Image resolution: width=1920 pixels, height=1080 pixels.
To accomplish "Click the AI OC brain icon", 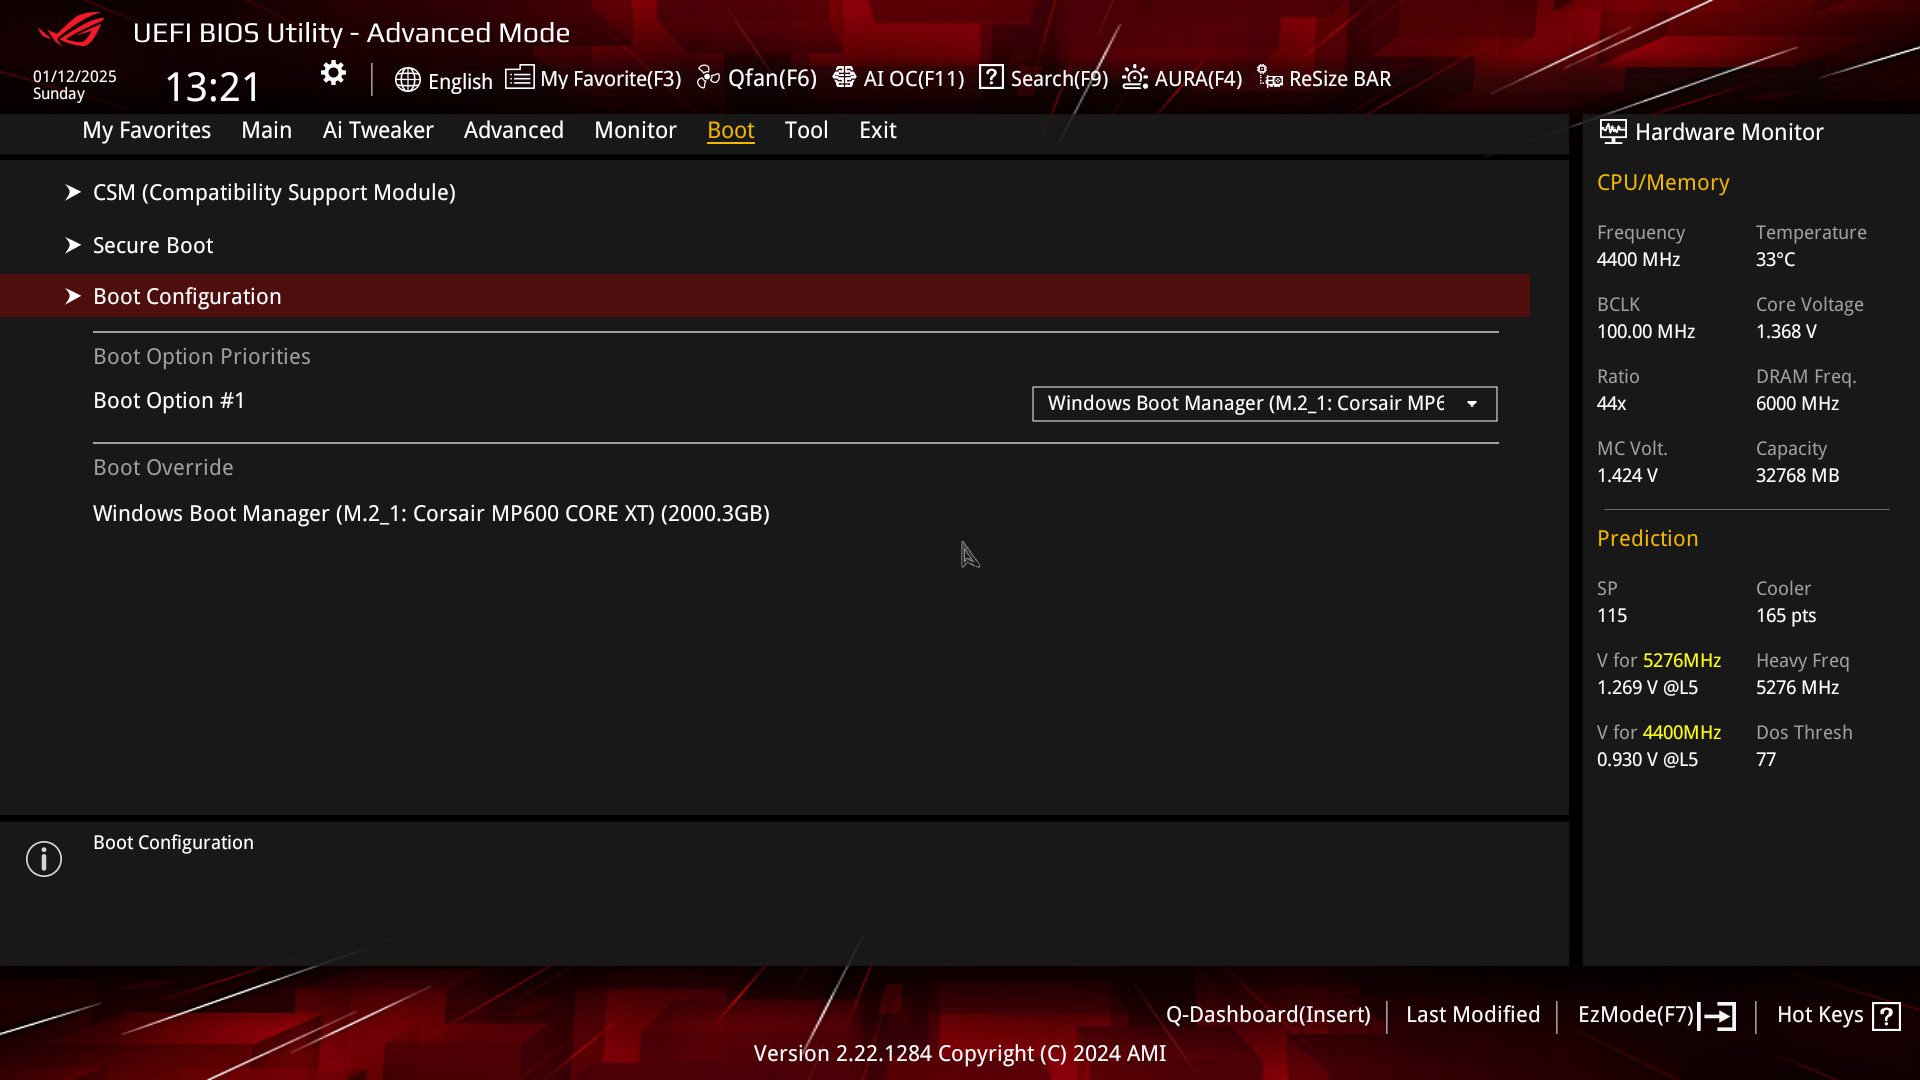I will [x=844, y=78].
